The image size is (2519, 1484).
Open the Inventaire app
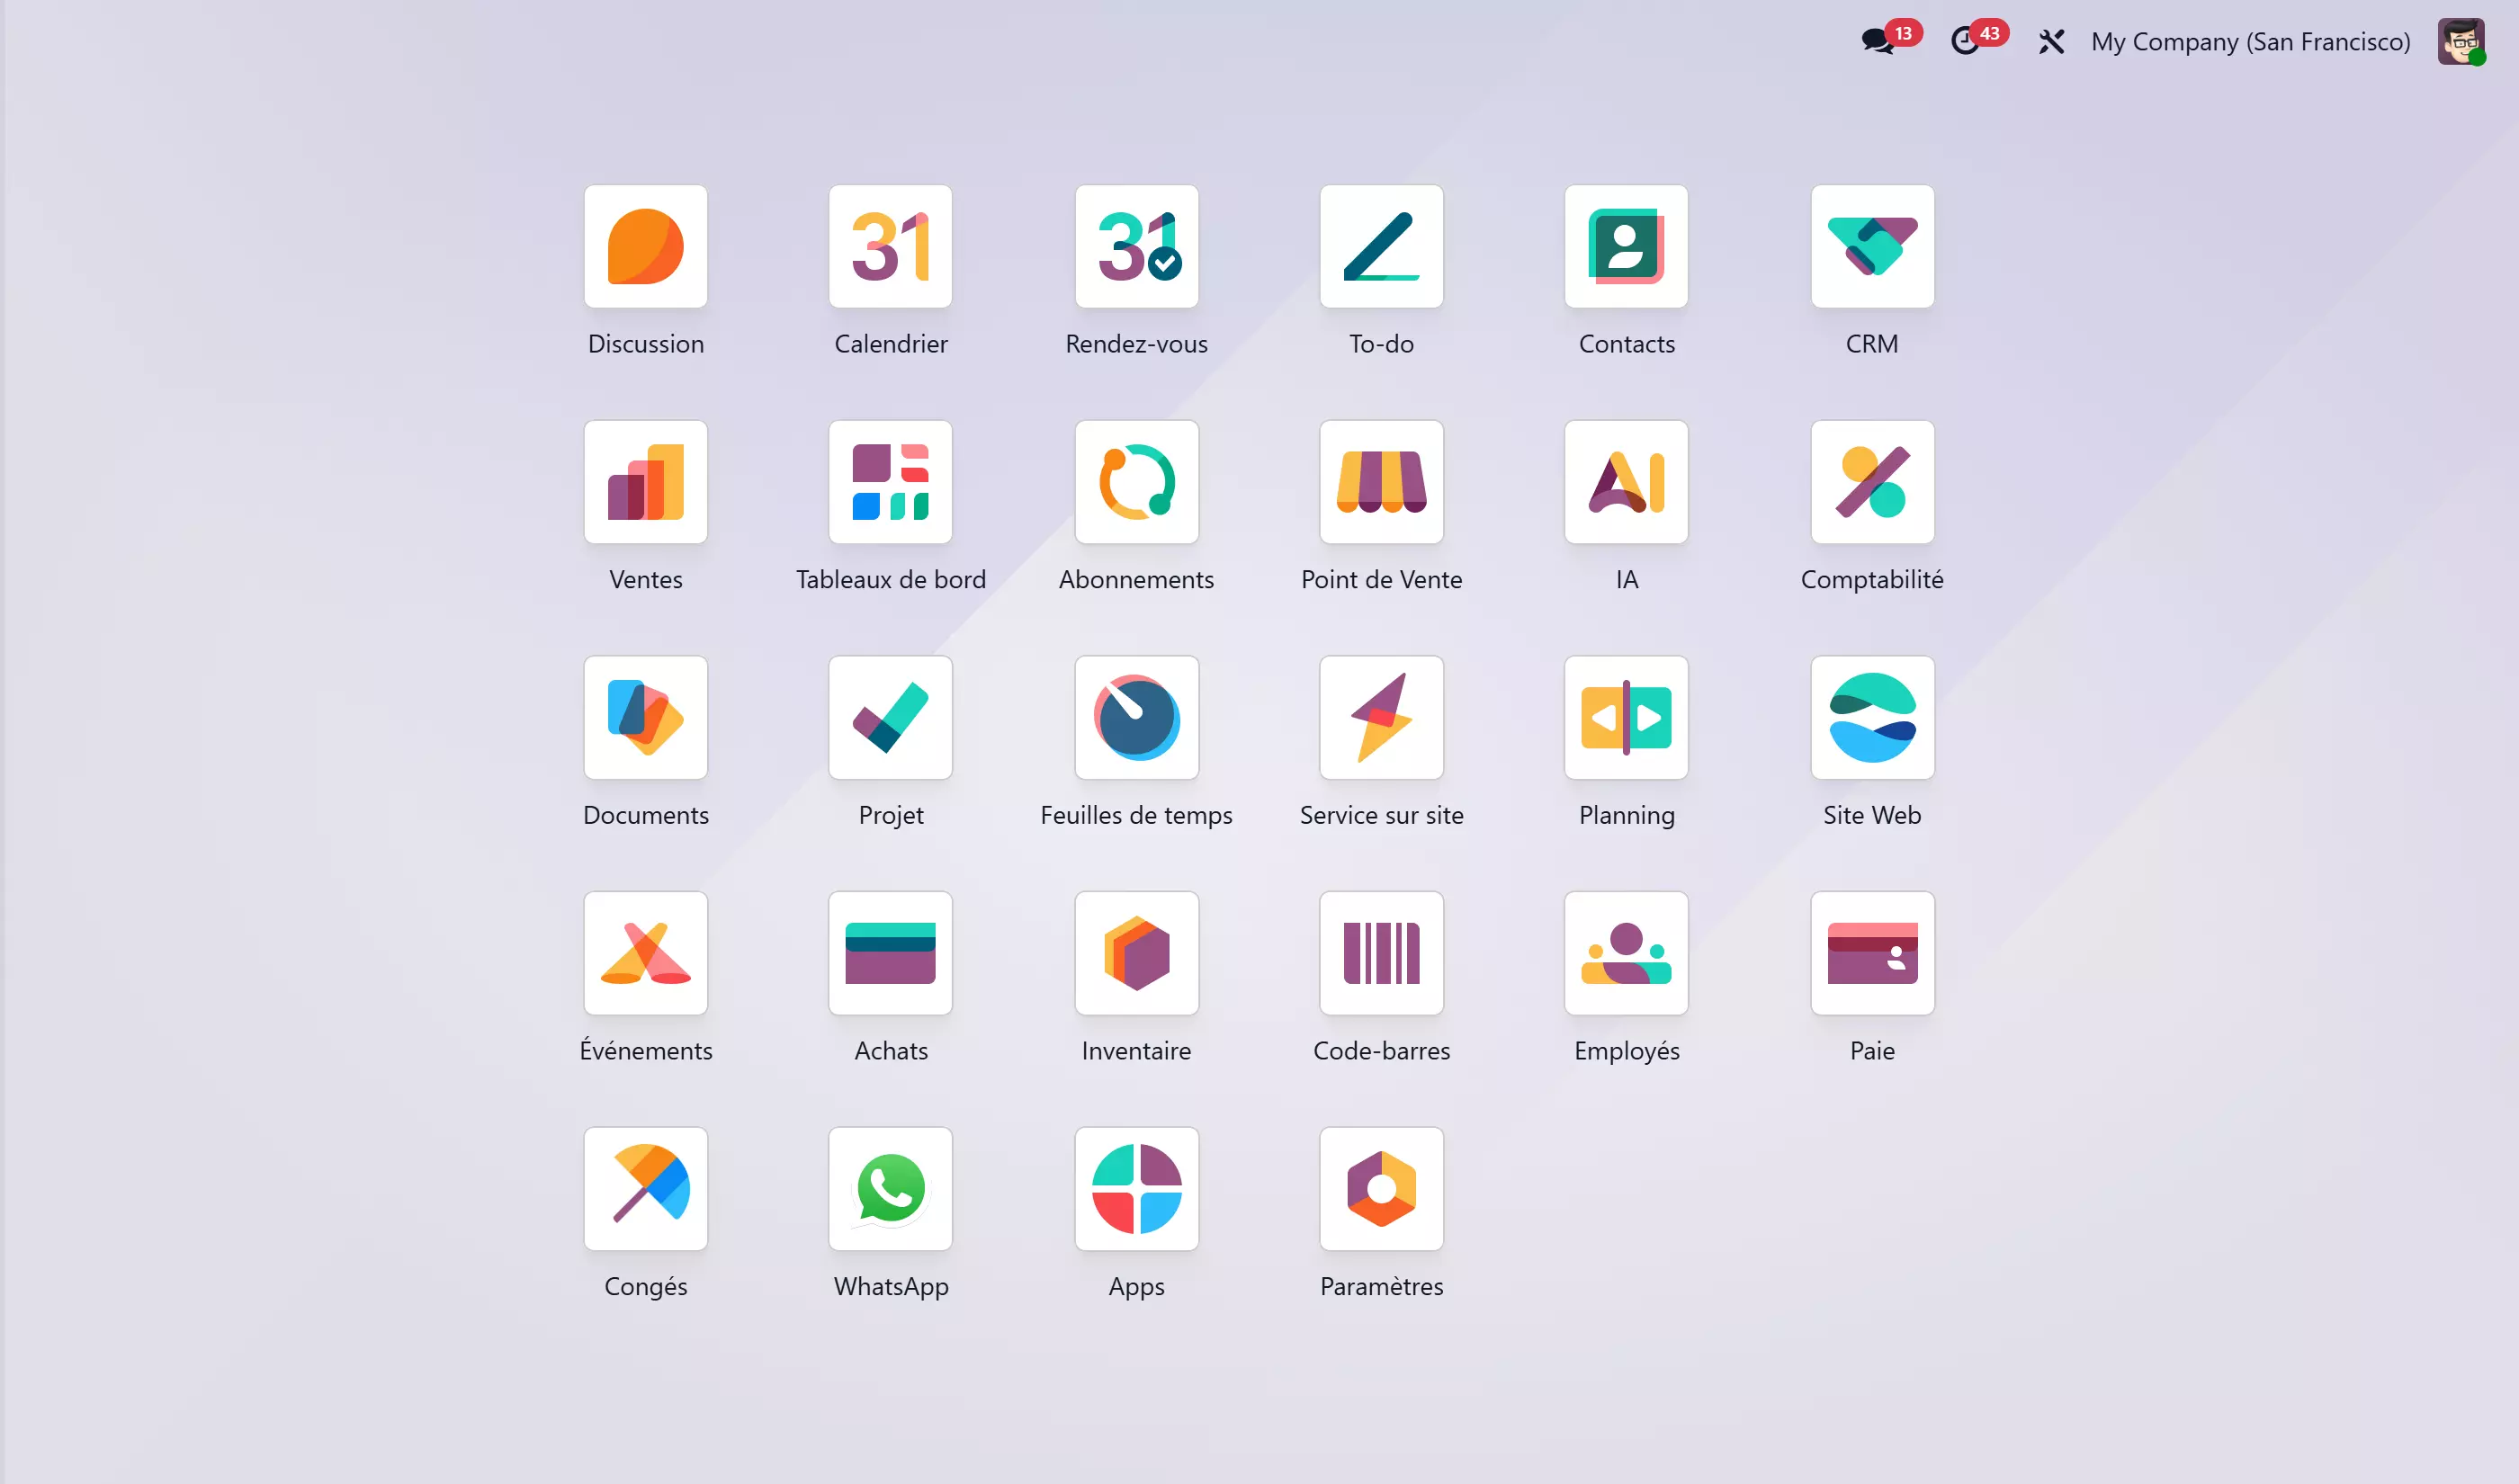[x=1136, y=953]
